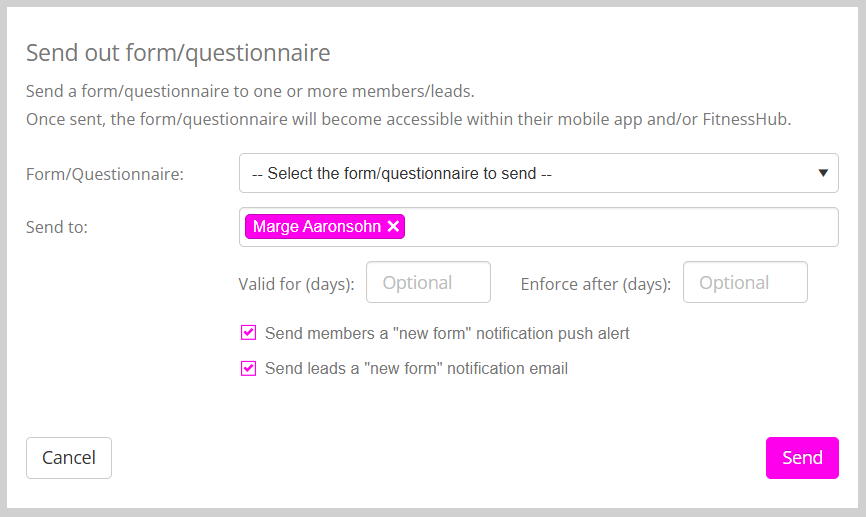The width and height of the screenshot is (866, 517).
Task: Focus the "Enforce after (days)" input field
Action: (x=745, y=283)
